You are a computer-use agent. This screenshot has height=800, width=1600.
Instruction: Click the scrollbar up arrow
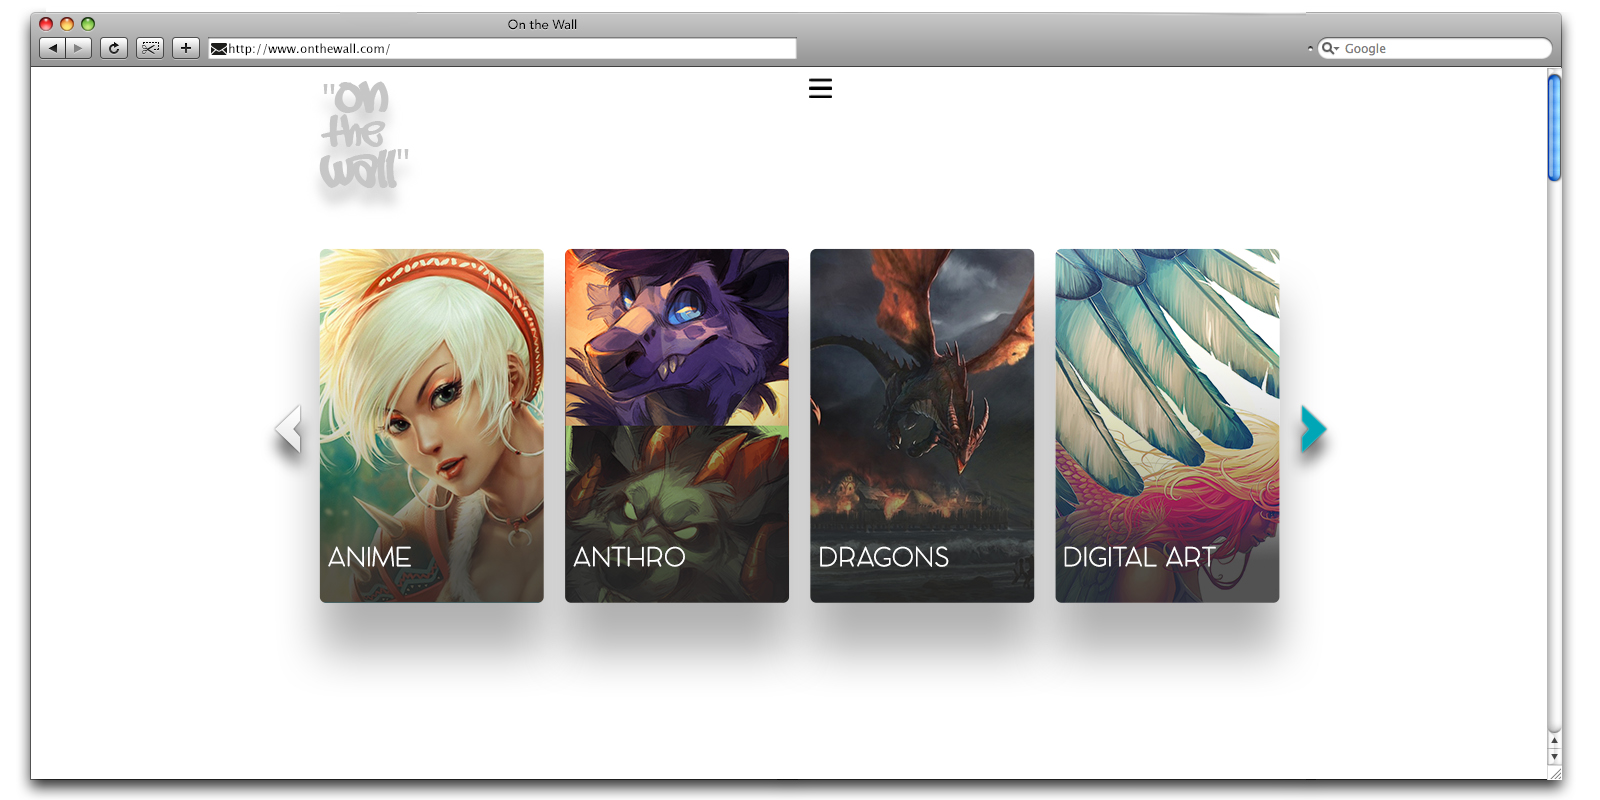[x=1554, y=741]
